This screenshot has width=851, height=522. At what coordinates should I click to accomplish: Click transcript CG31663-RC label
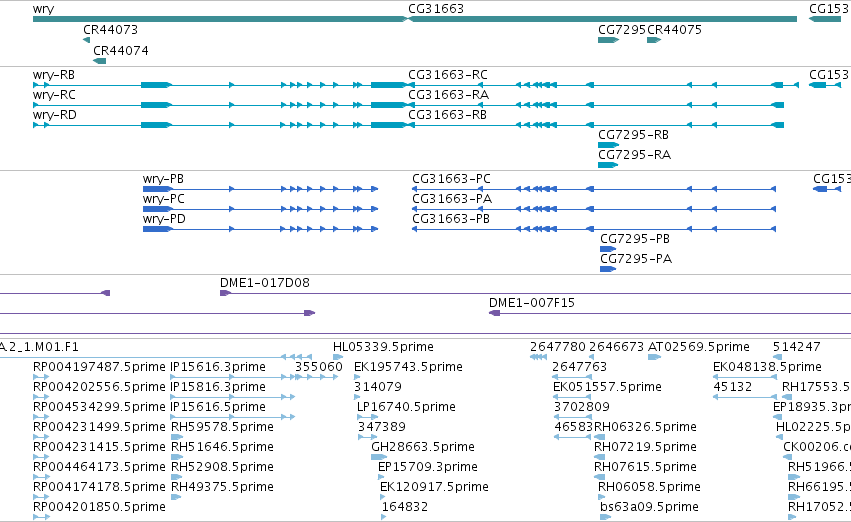pos(448,75)
